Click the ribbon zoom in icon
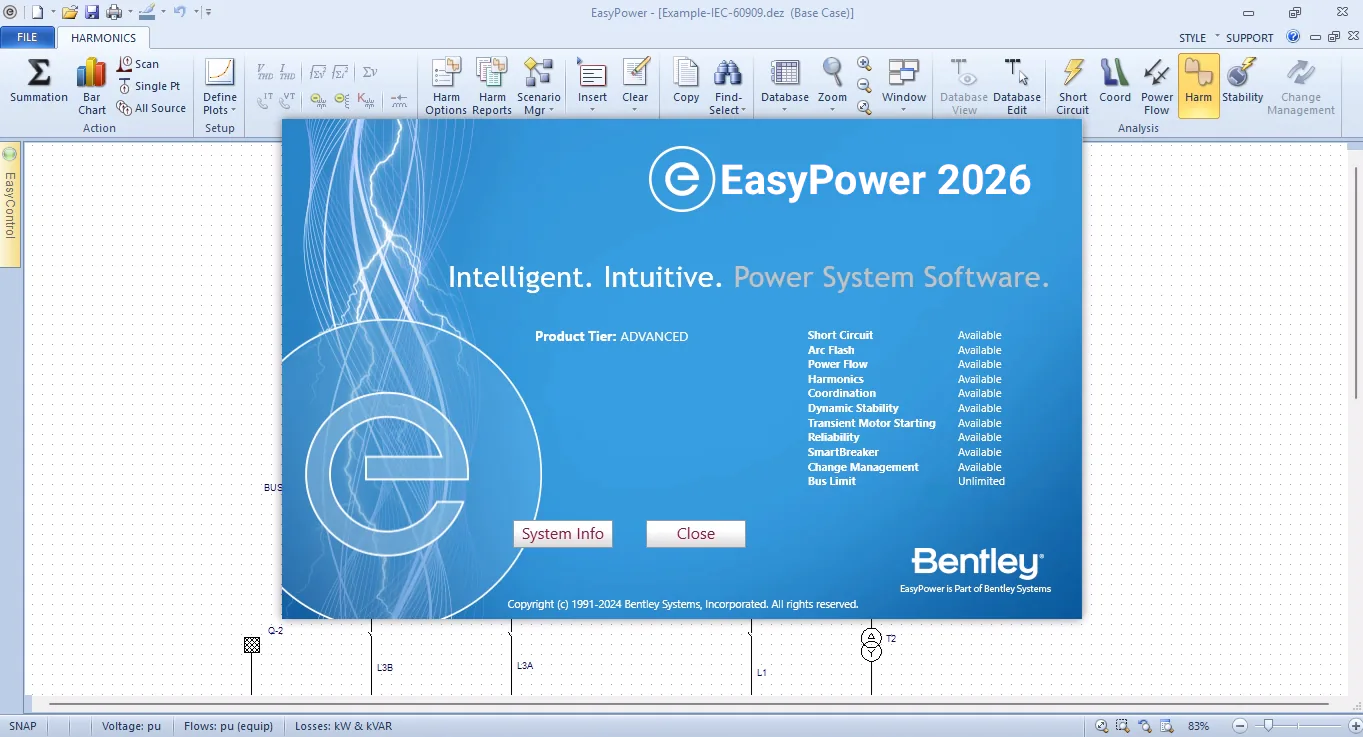Image resolution: width=1363 pixels, height=737 pixels. [865, 64]
